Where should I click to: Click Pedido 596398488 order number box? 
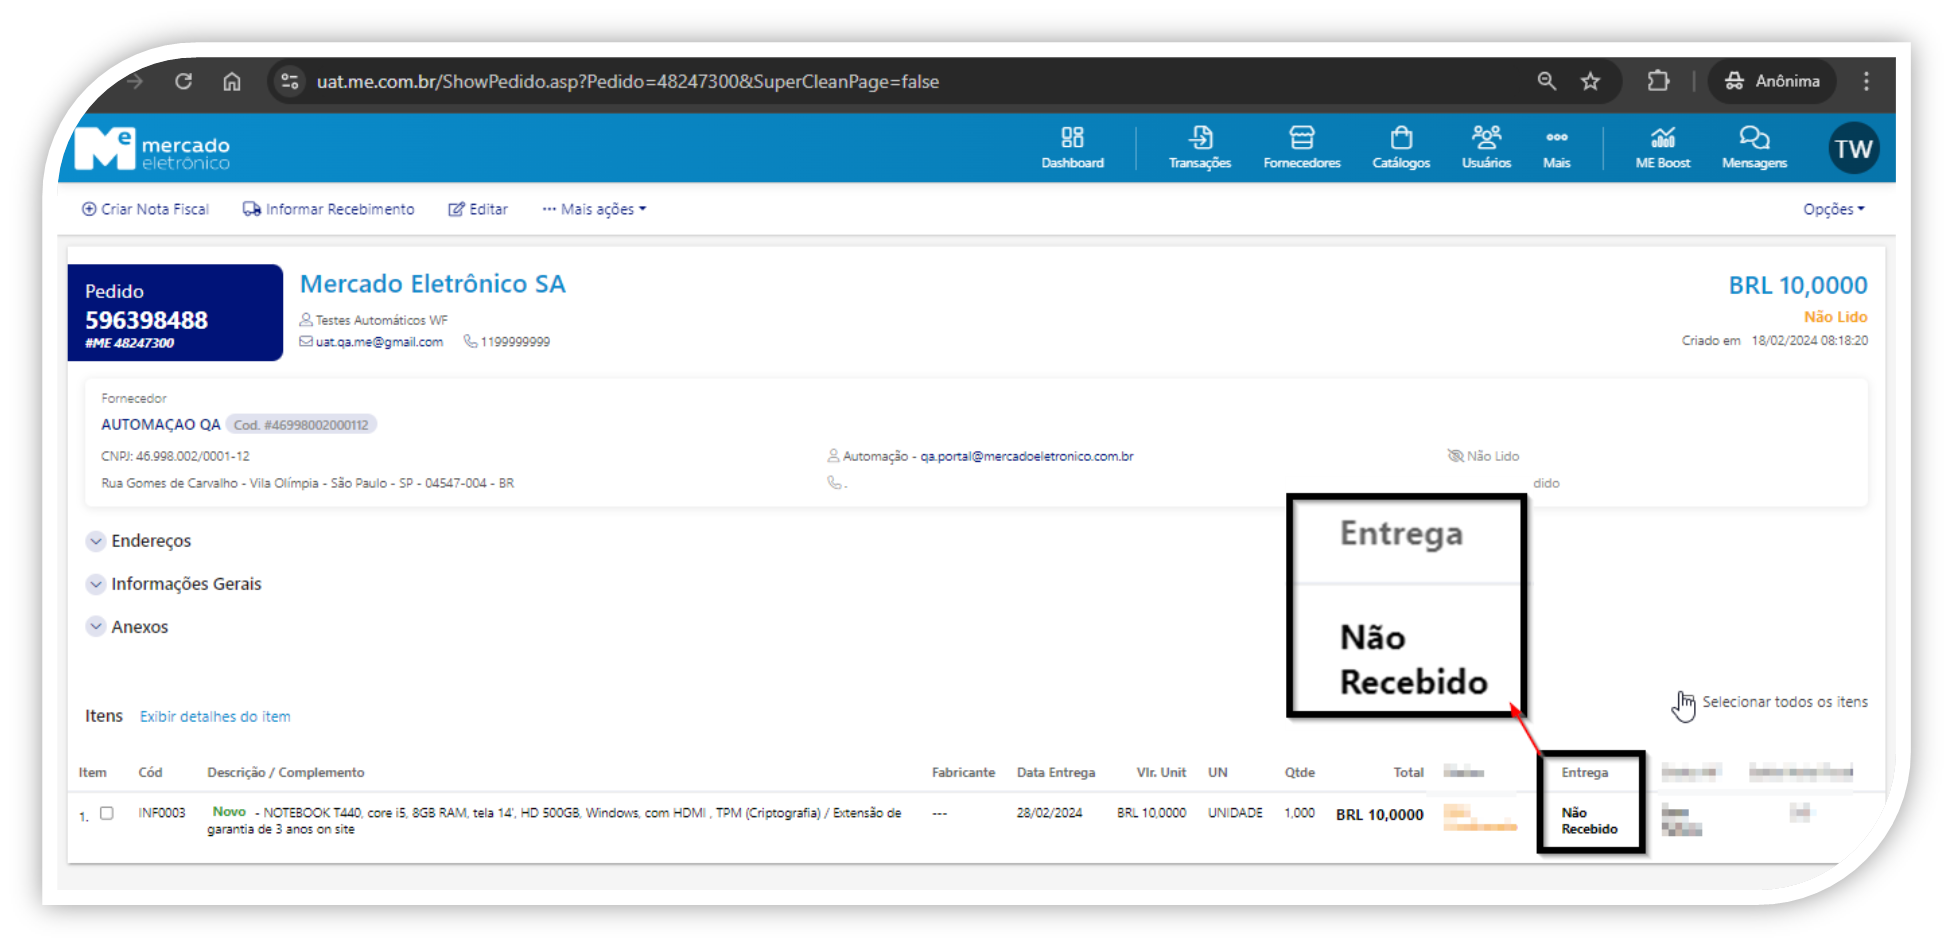tap(175, 313)
